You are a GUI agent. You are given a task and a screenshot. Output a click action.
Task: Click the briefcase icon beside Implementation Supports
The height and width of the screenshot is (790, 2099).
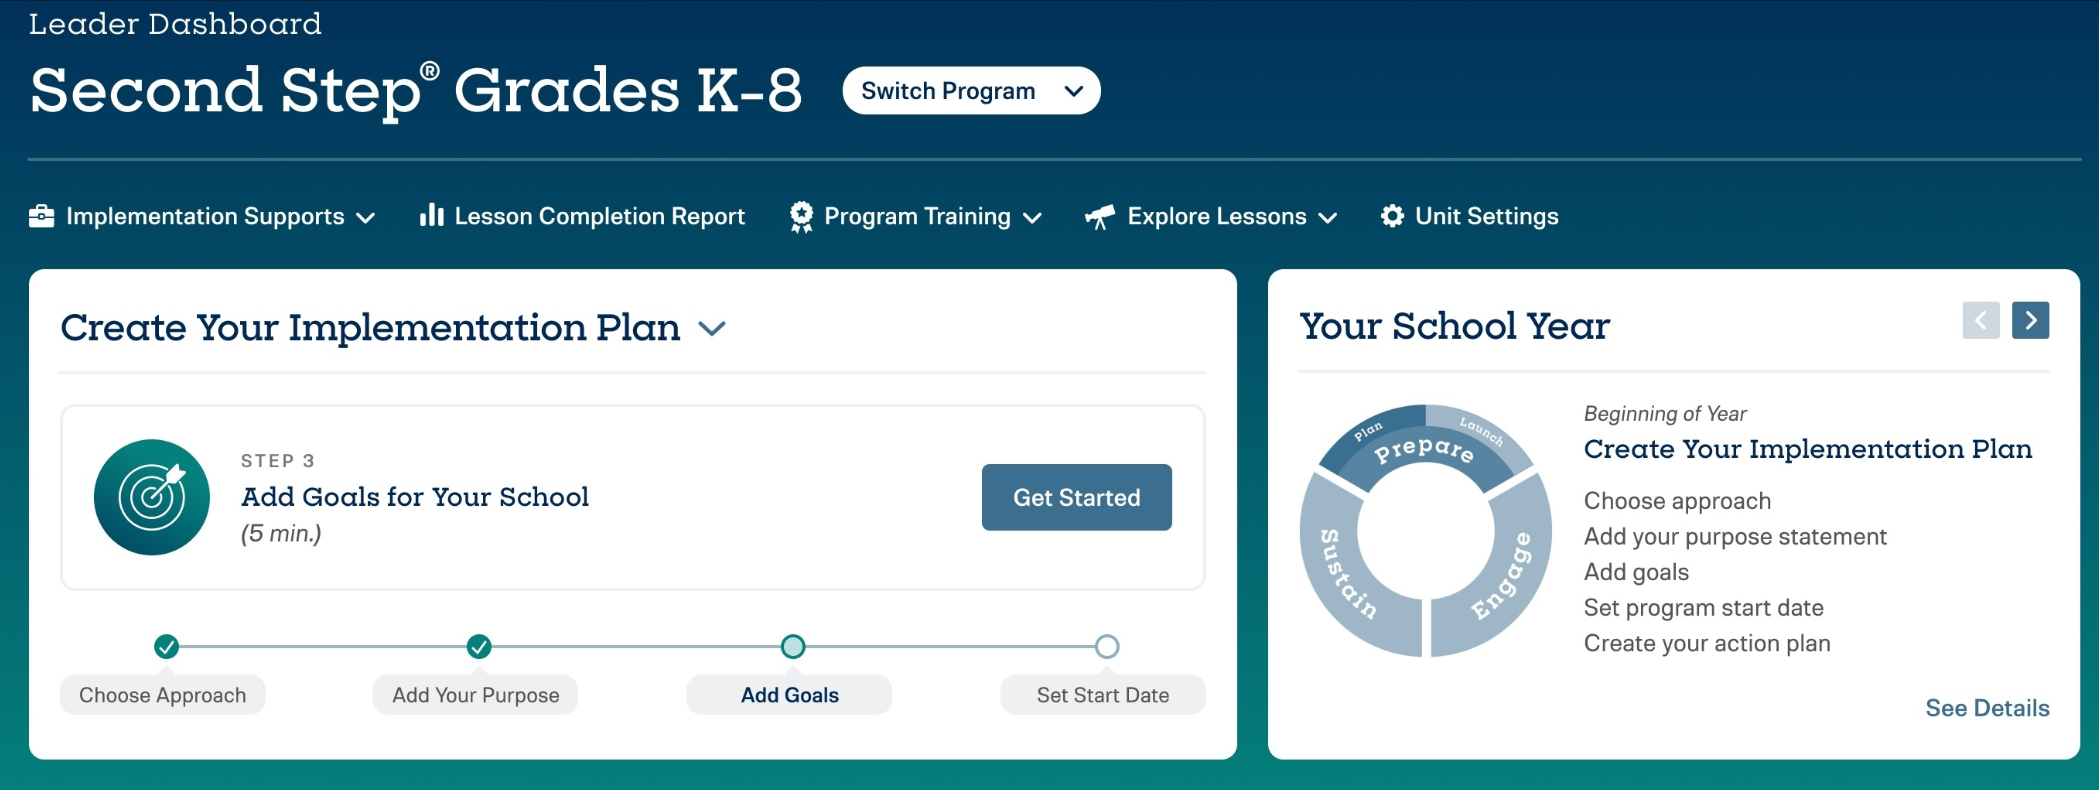pos(42,216)
